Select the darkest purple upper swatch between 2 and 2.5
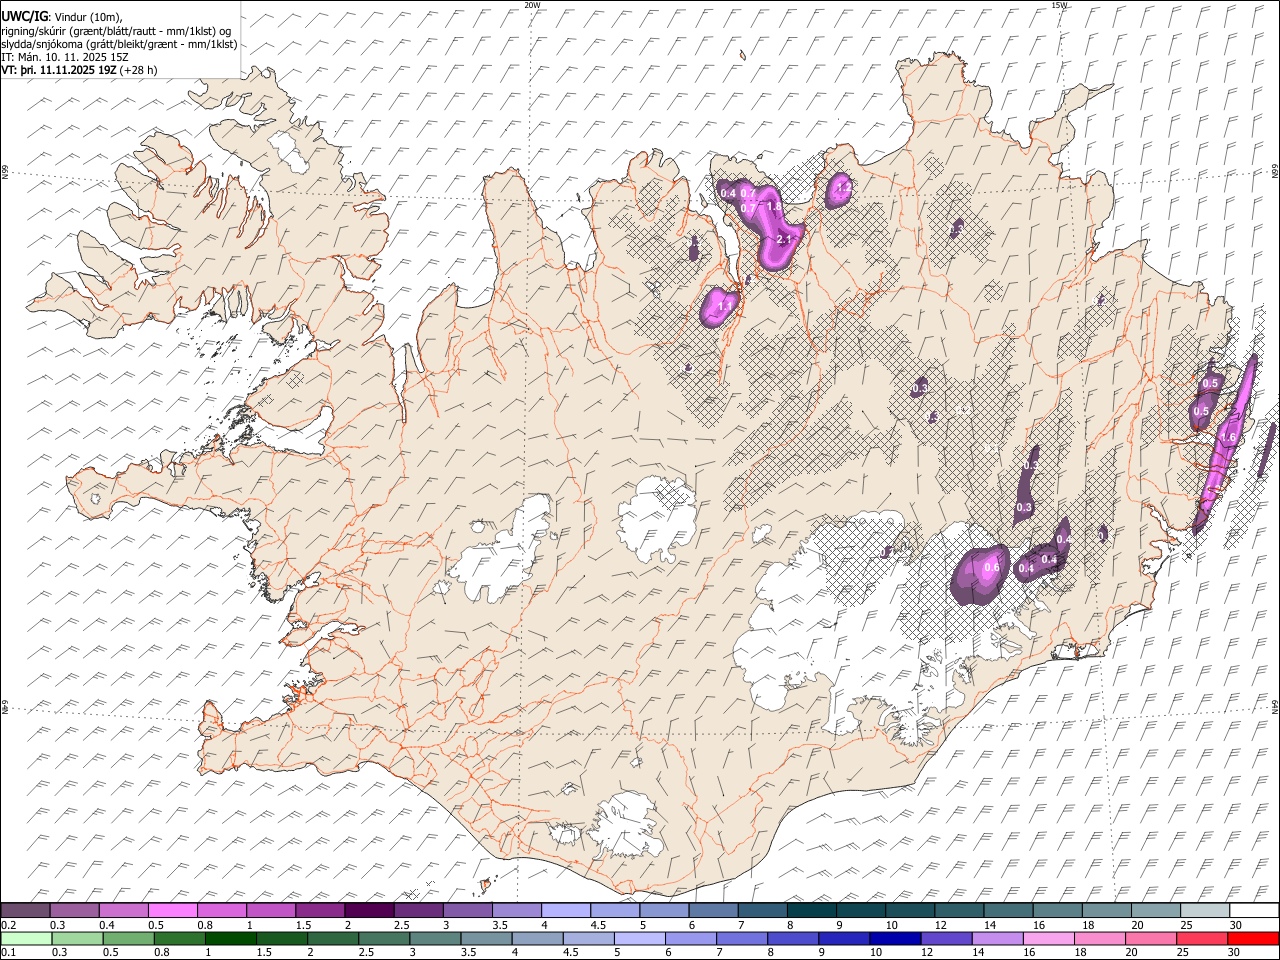The image size is (1280, 960). (x=369, y=910)
